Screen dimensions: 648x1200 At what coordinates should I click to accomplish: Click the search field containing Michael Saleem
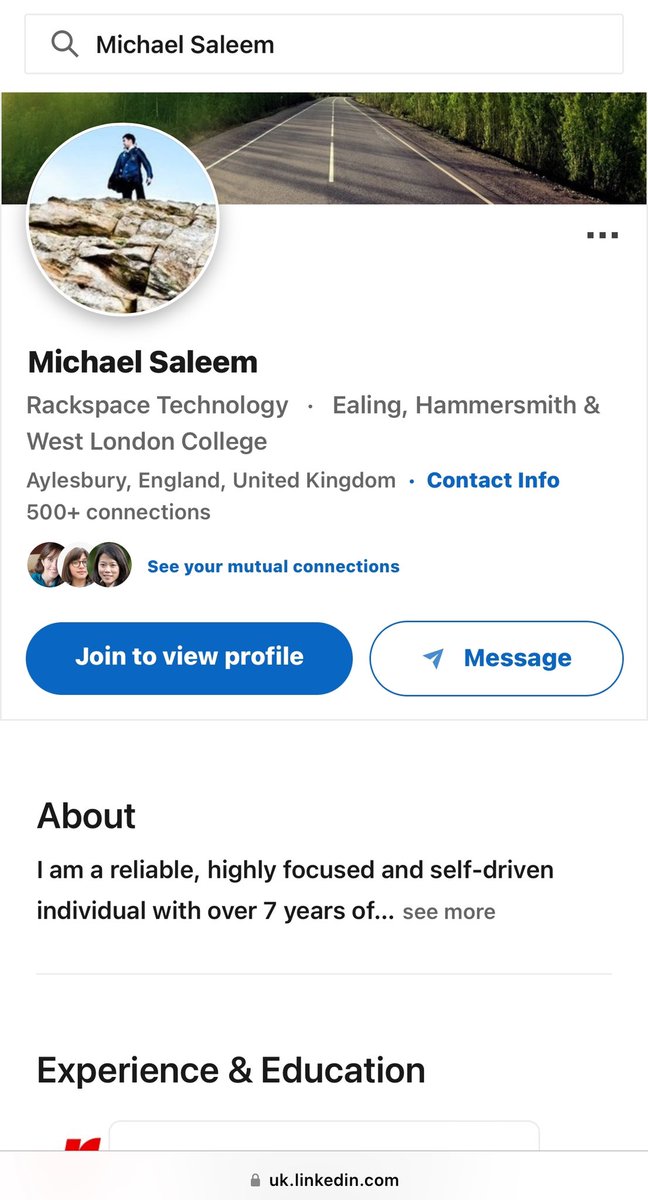click(340, 44)
